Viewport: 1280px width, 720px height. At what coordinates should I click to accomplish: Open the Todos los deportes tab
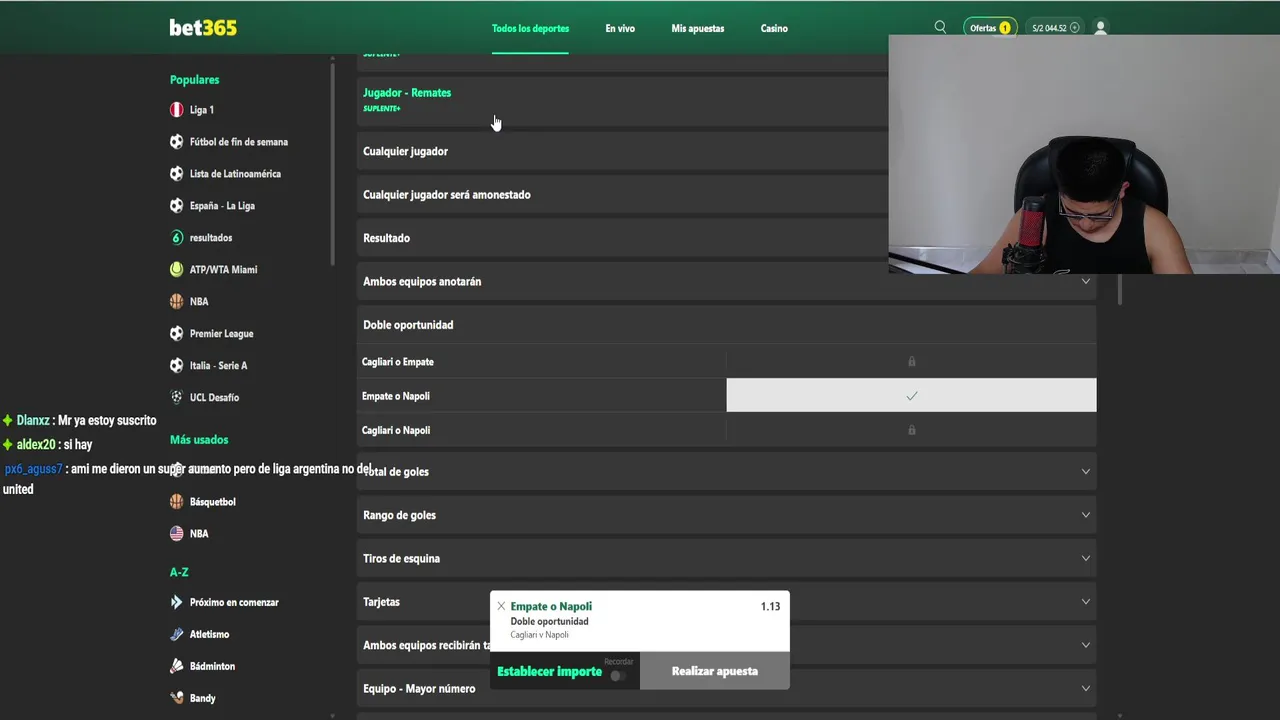[x=530, y=29]
